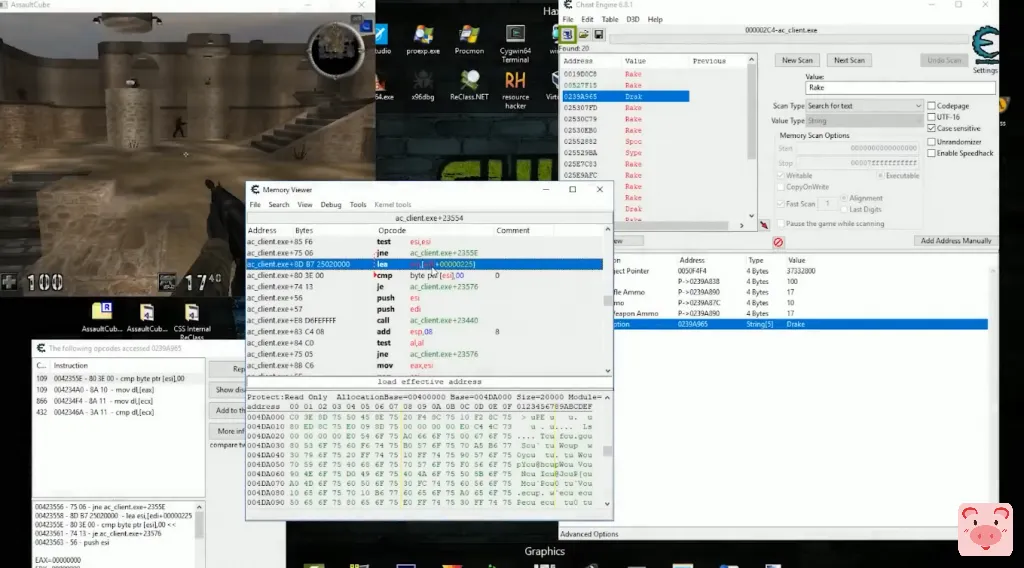Toggle the UTF-16 checkbox
Screen dimensions: 1024x568
(931, 117)
